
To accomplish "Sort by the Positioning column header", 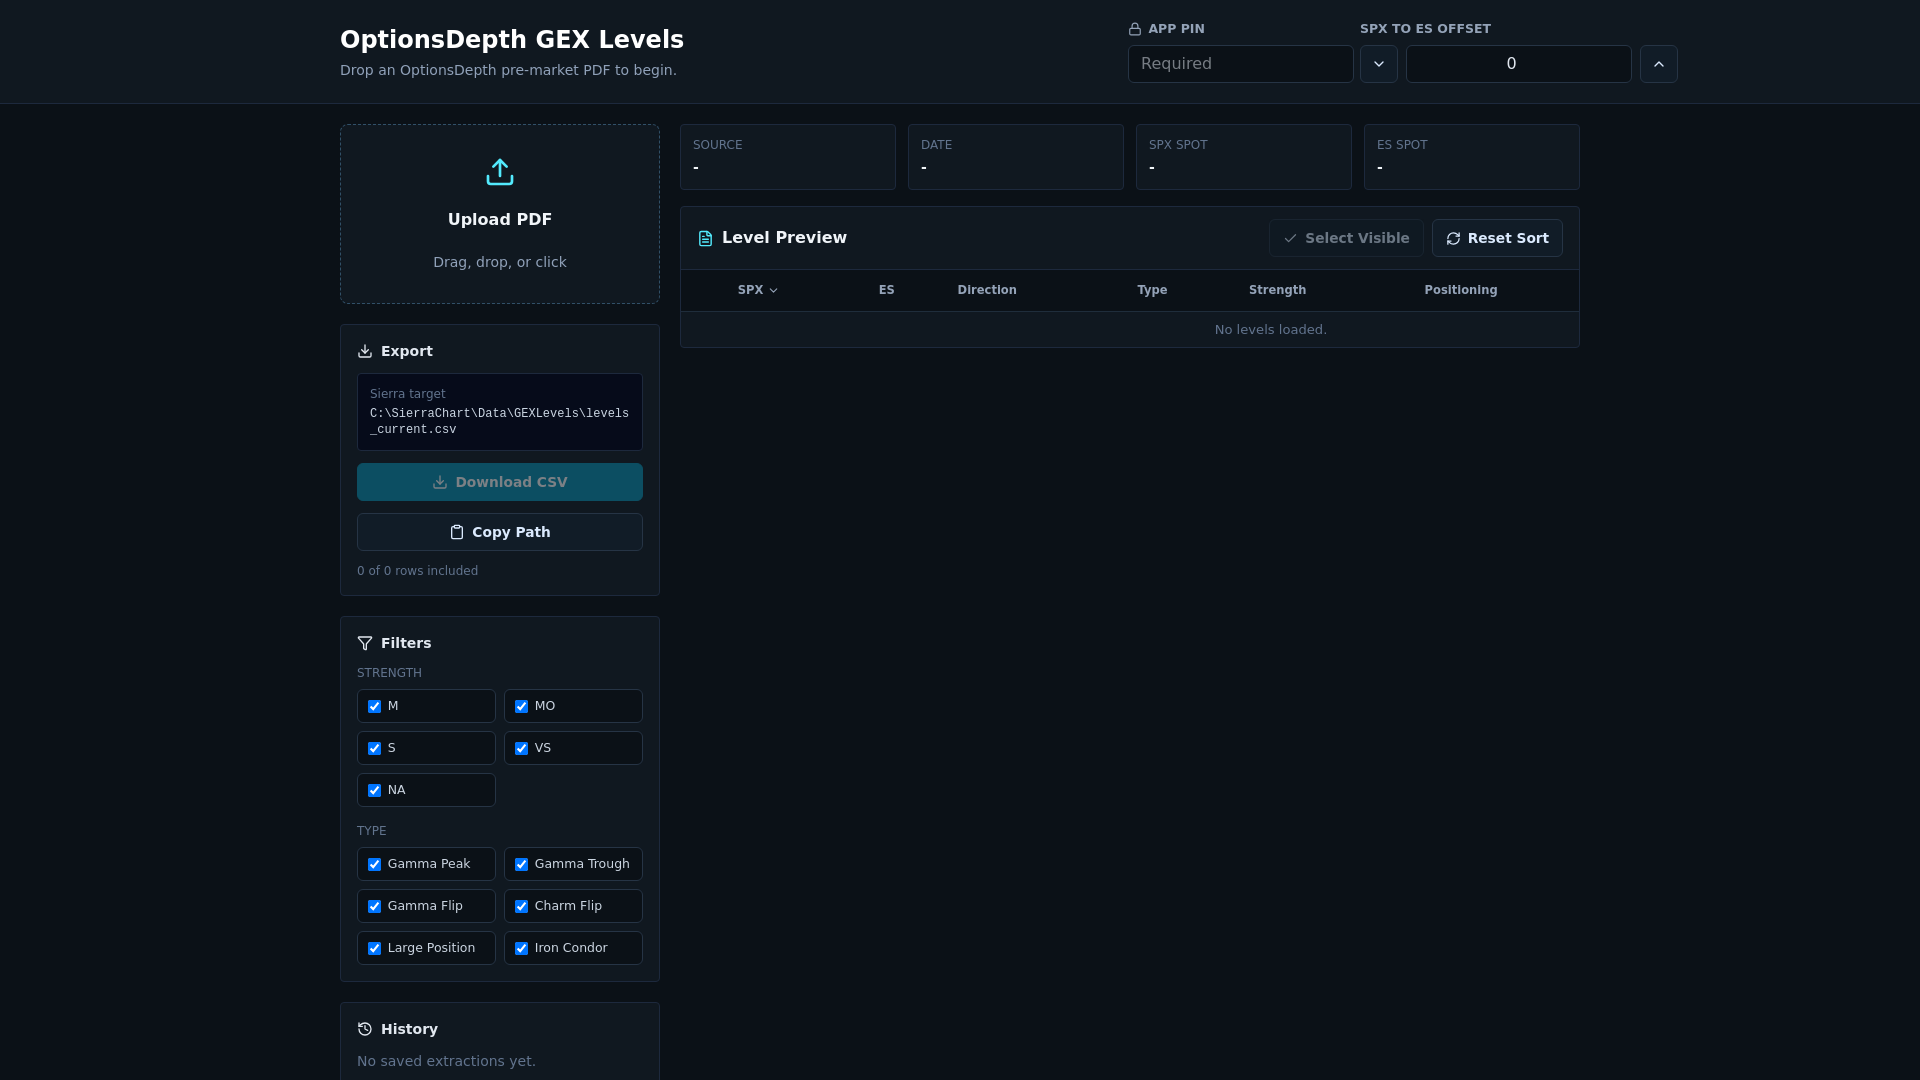I will click(1461, 290).
